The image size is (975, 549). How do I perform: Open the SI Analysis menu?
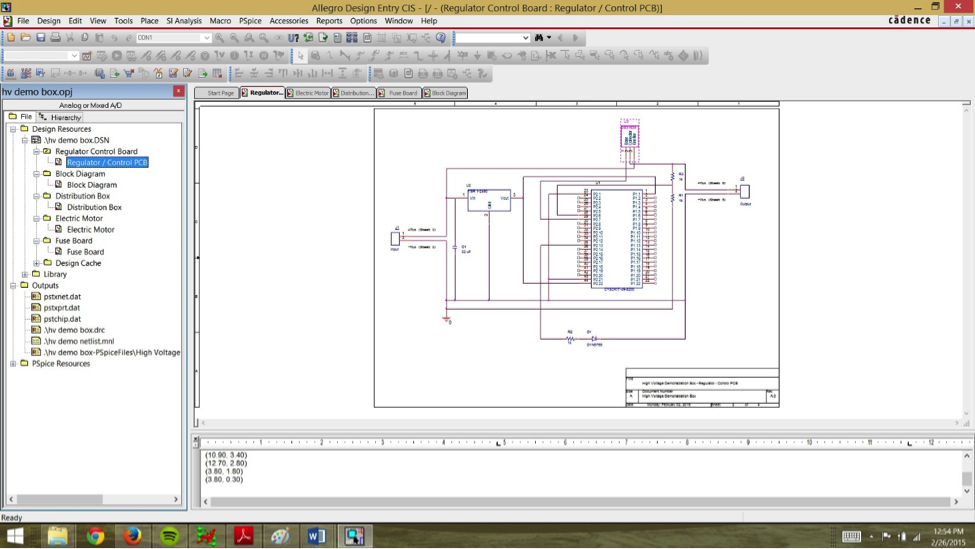(184, 21)
